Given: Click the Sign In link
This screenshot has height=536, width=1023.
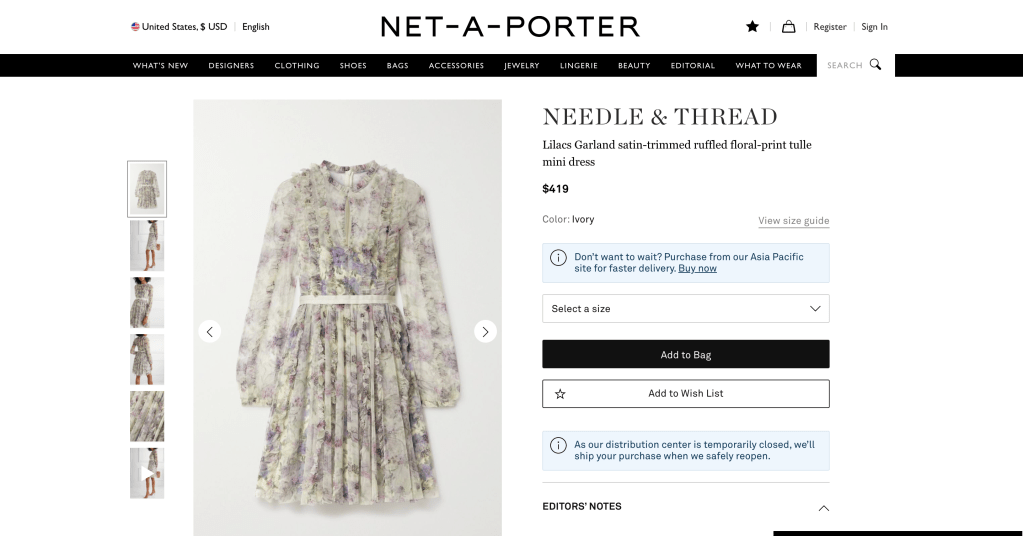Looking at the screenshot, I should tap(874, 27).
